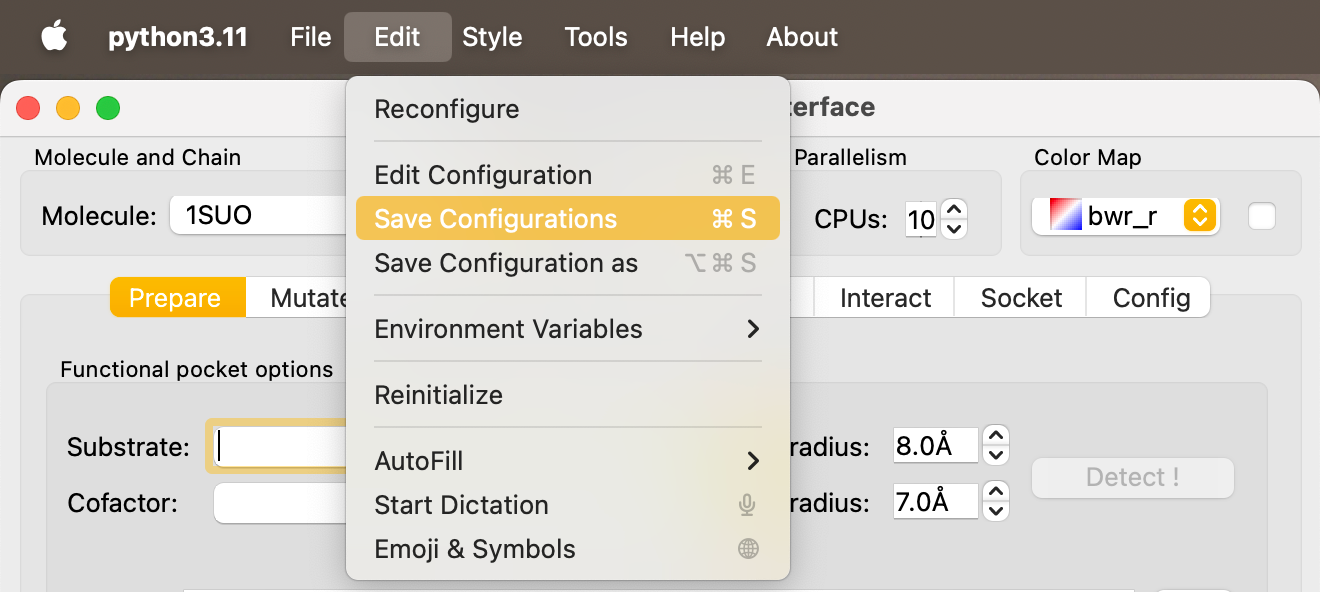This screenshot has height=592, width=1320.
Task: Close the open Edit menu
Action: (x=397, y=37)
